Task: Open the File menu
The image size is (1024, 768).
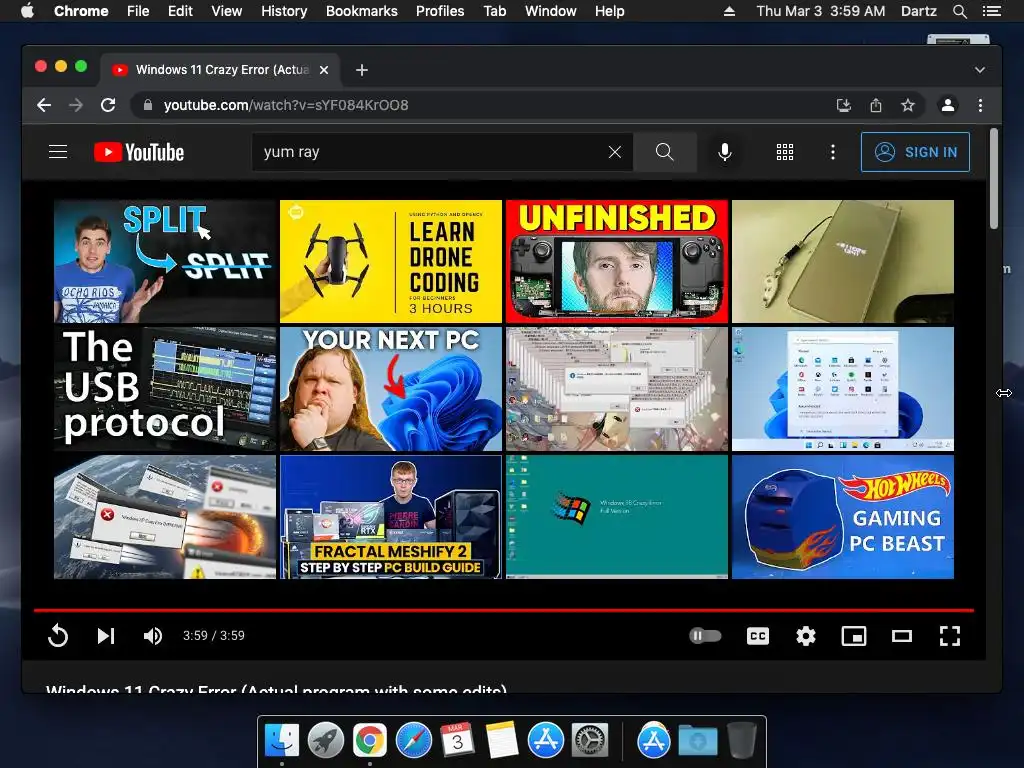Action: [x=138, y=11]
